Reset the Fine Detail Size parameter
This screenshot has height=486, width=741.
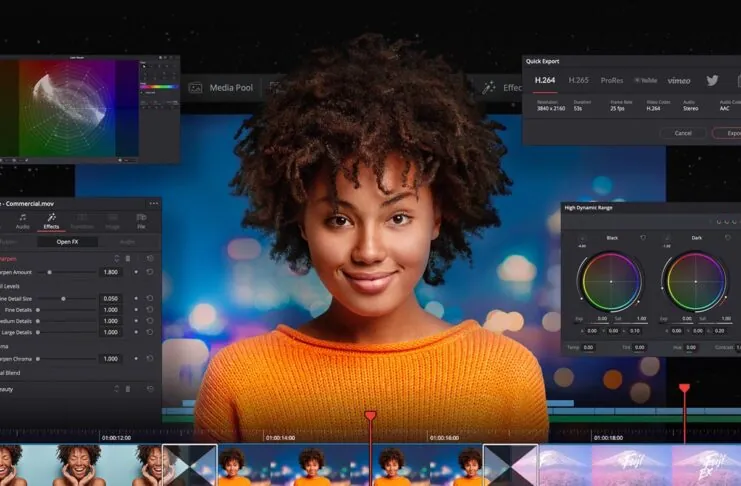tap(150, 299)
